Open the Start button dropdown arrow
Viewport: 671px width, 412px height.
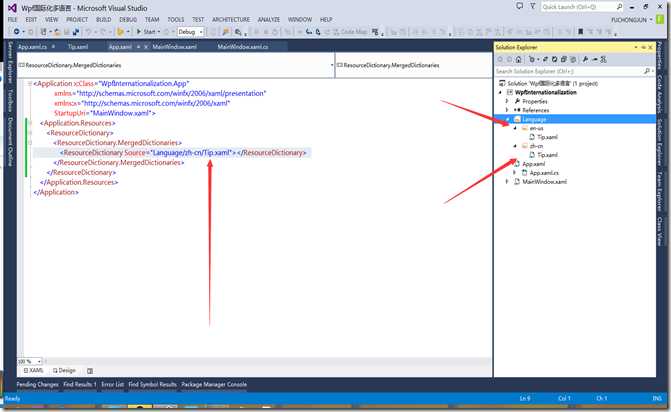[159, 32]
